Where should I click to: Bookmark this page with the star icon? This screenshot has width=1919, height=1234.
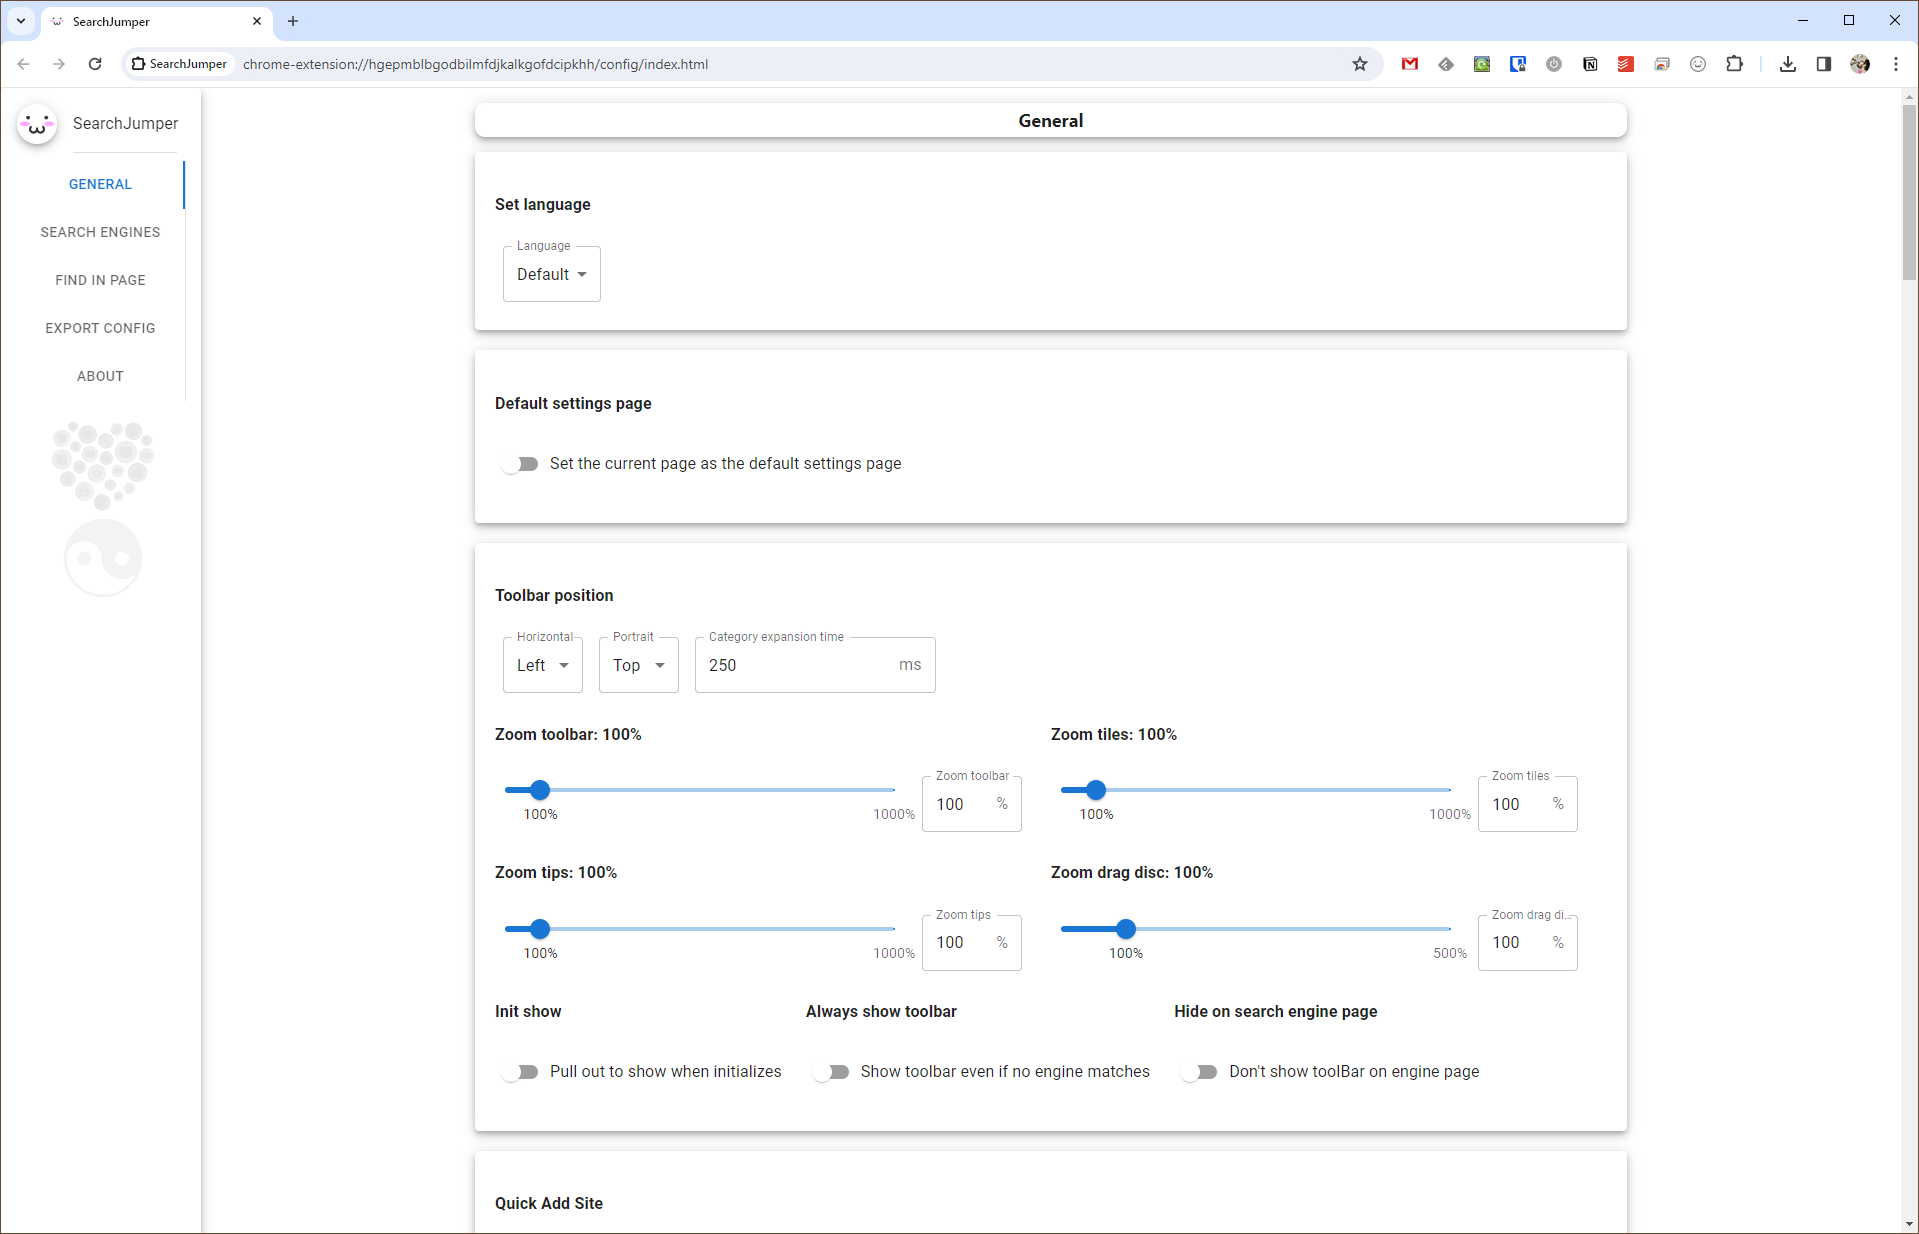point(1360,64)
